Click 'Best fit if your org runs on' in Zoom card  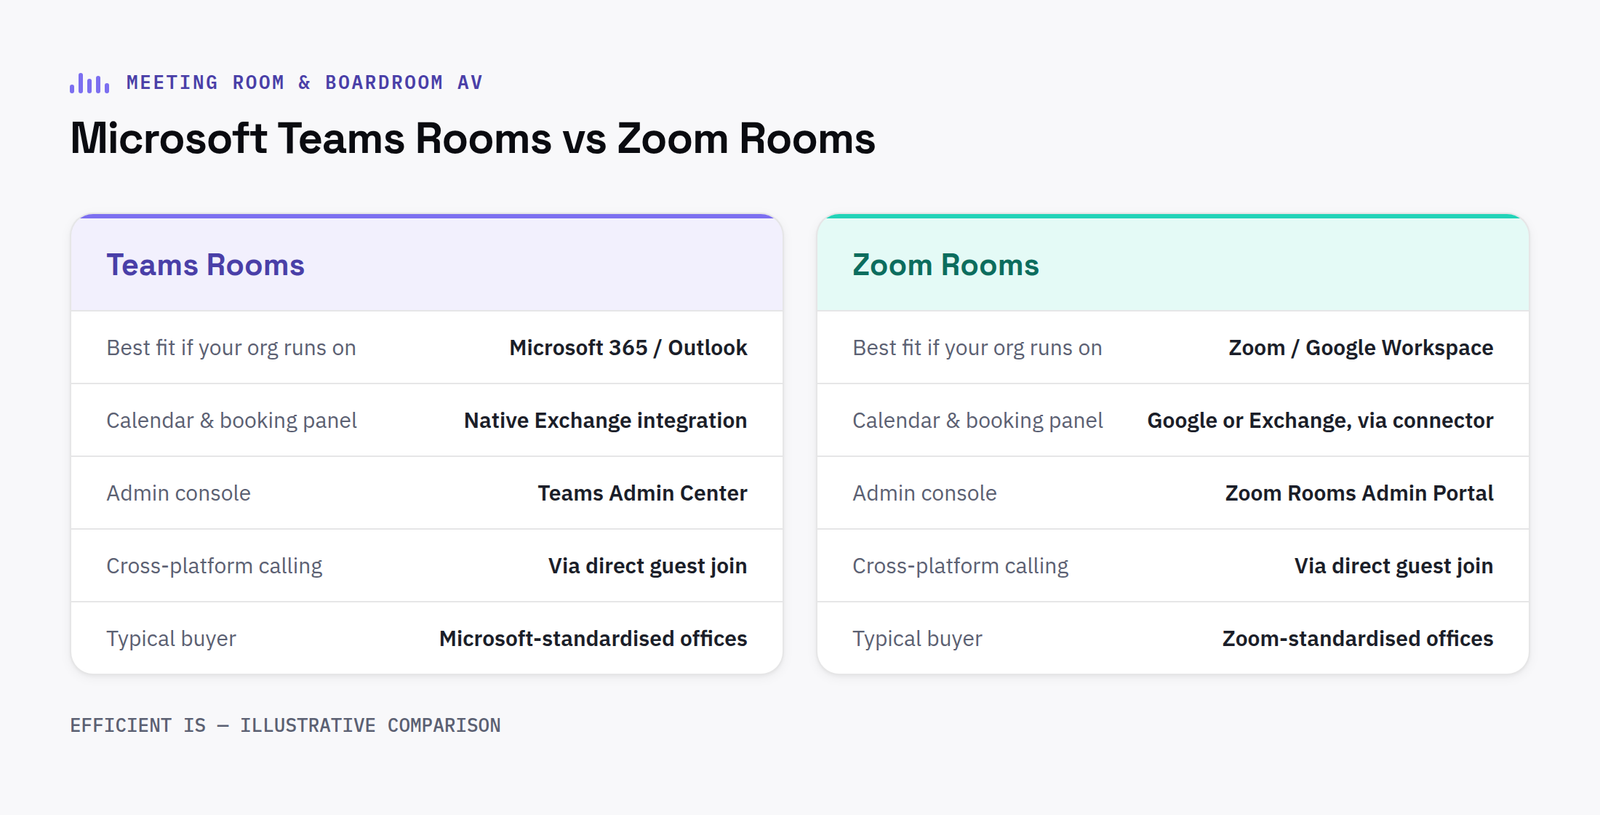point(977,348)
